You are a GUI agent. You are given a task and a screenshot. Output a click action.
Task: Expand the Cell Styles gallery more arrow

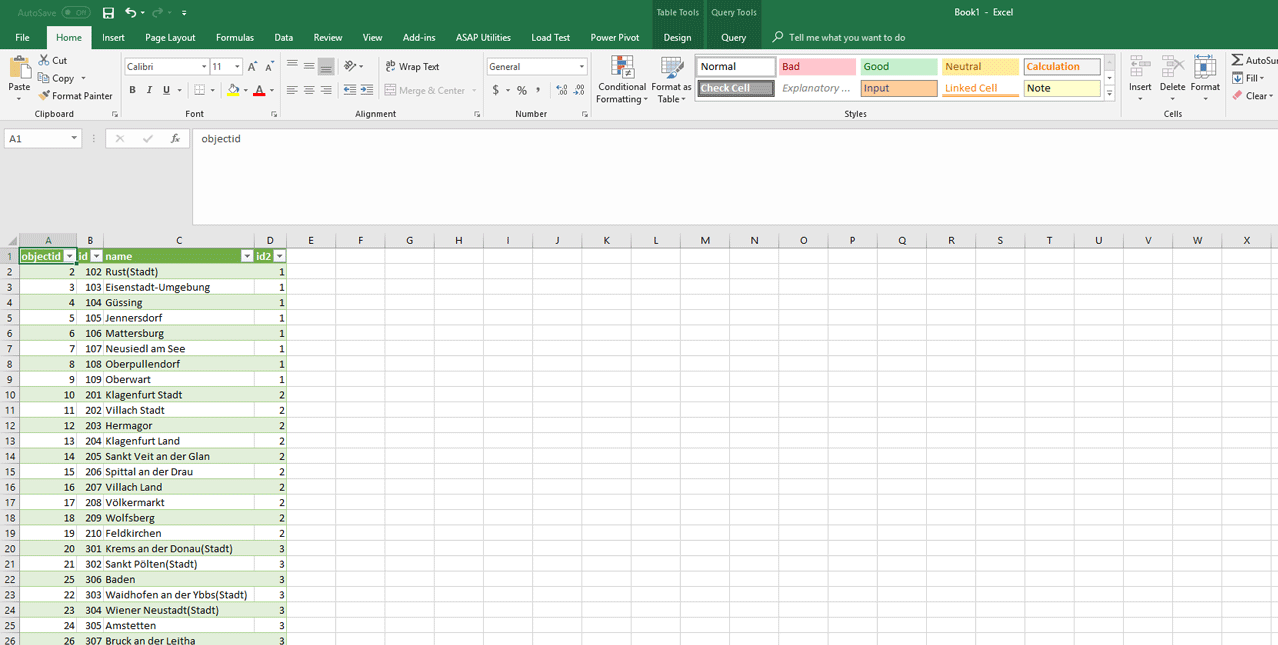click(1109, 92)
